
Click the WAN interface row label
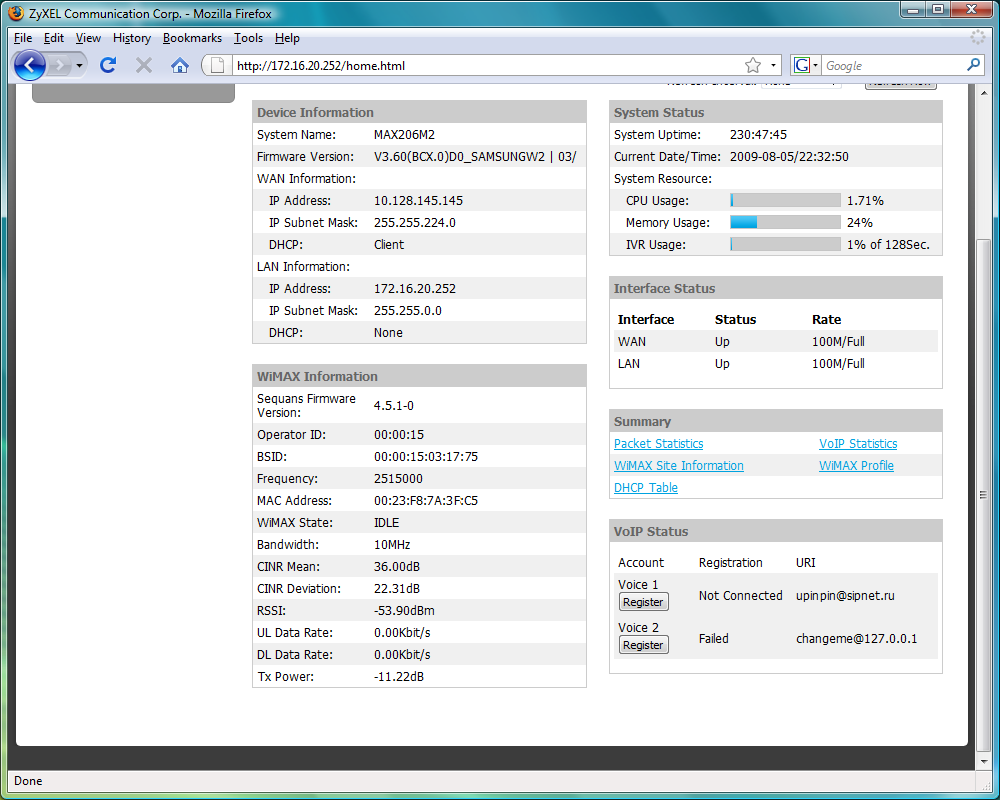tap(631, 341)
